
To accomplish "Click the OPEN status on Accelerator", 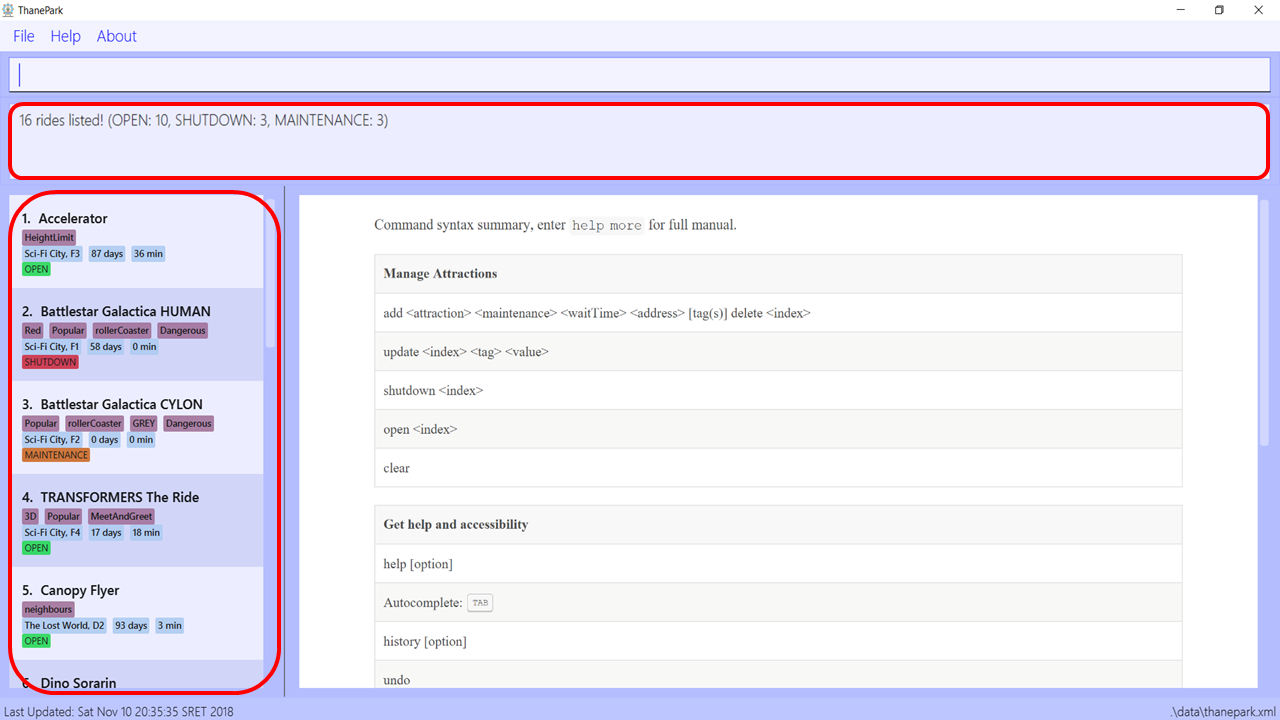I will point(36,269).
